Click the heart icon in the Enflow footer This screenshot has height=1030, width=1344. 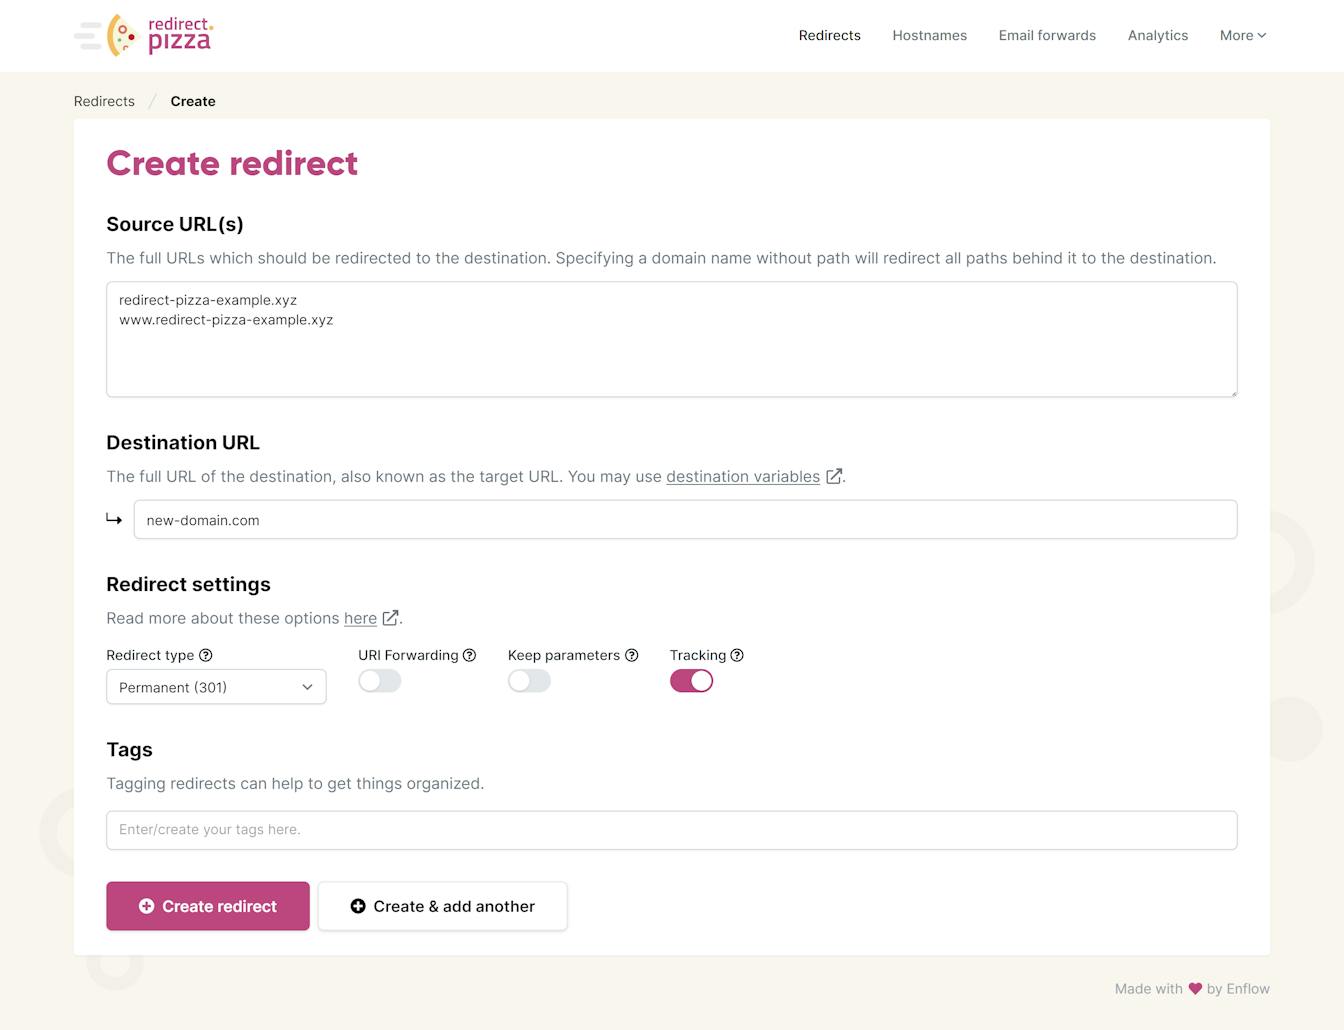(1196, 988)
